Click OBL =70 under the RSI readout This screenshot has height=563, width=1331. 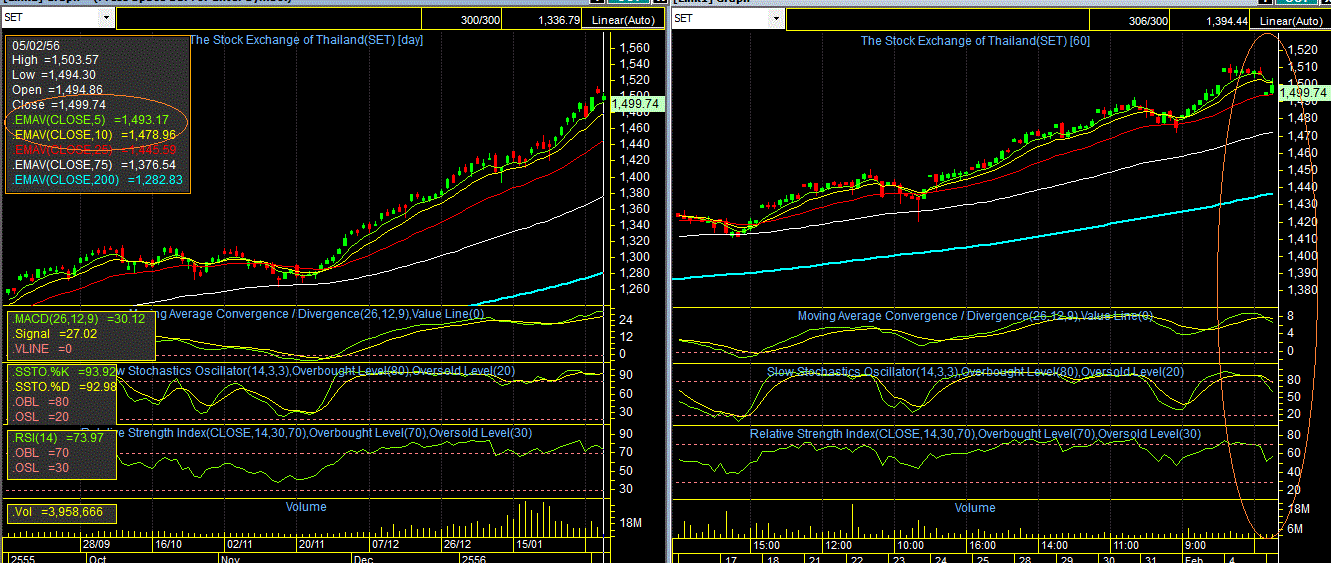point(39,453)
